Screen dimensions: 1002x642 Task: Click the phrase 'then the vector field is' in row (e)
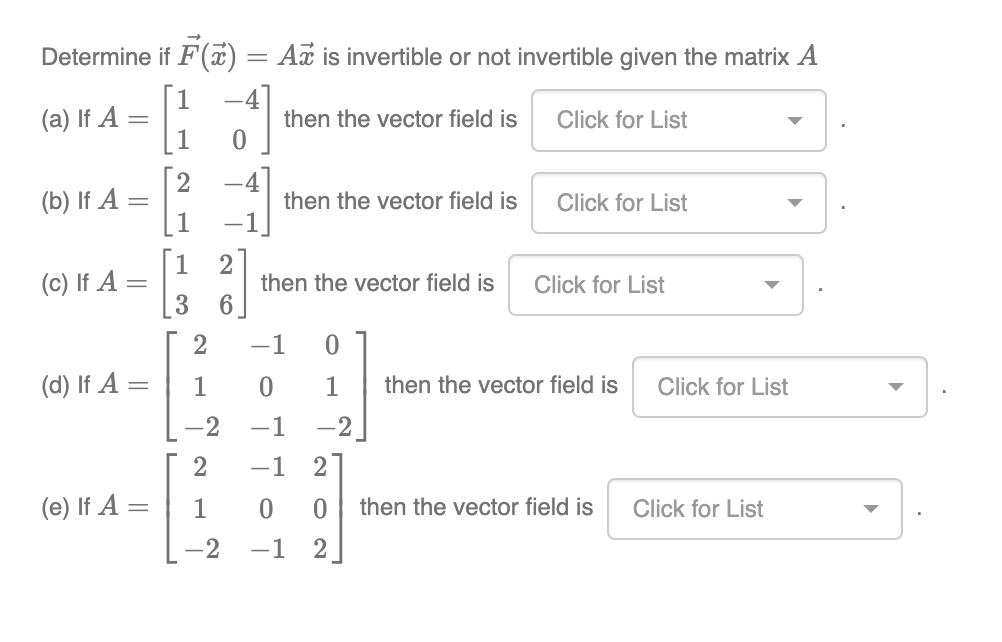tap(477, 507)
